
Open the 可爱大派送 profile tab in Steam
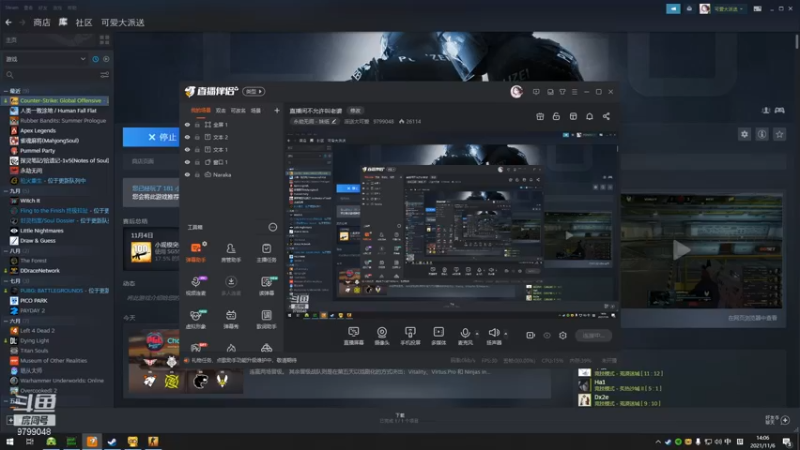(122, 22)
